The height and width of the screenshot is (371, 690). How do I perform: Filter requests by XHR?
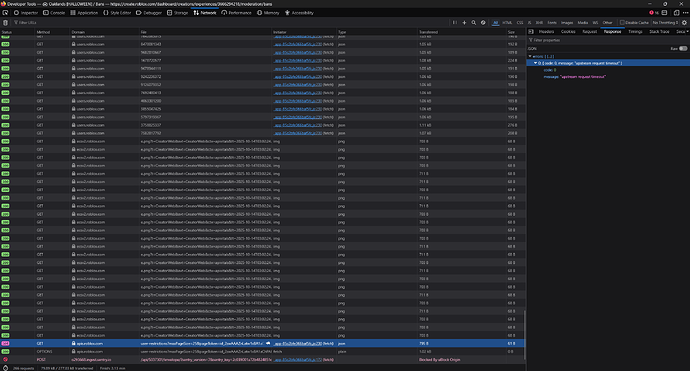point(539,22)
